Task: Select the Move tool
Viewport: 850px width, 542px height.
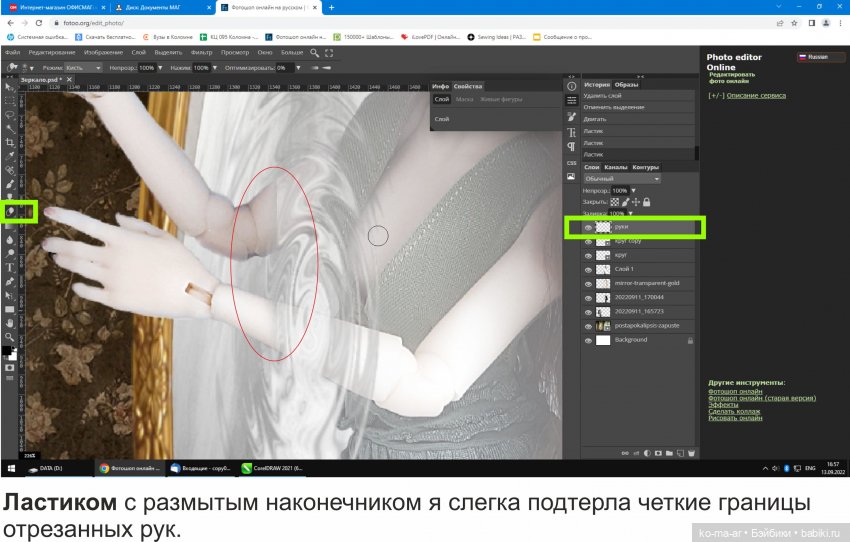Action: tap(9, 87)
